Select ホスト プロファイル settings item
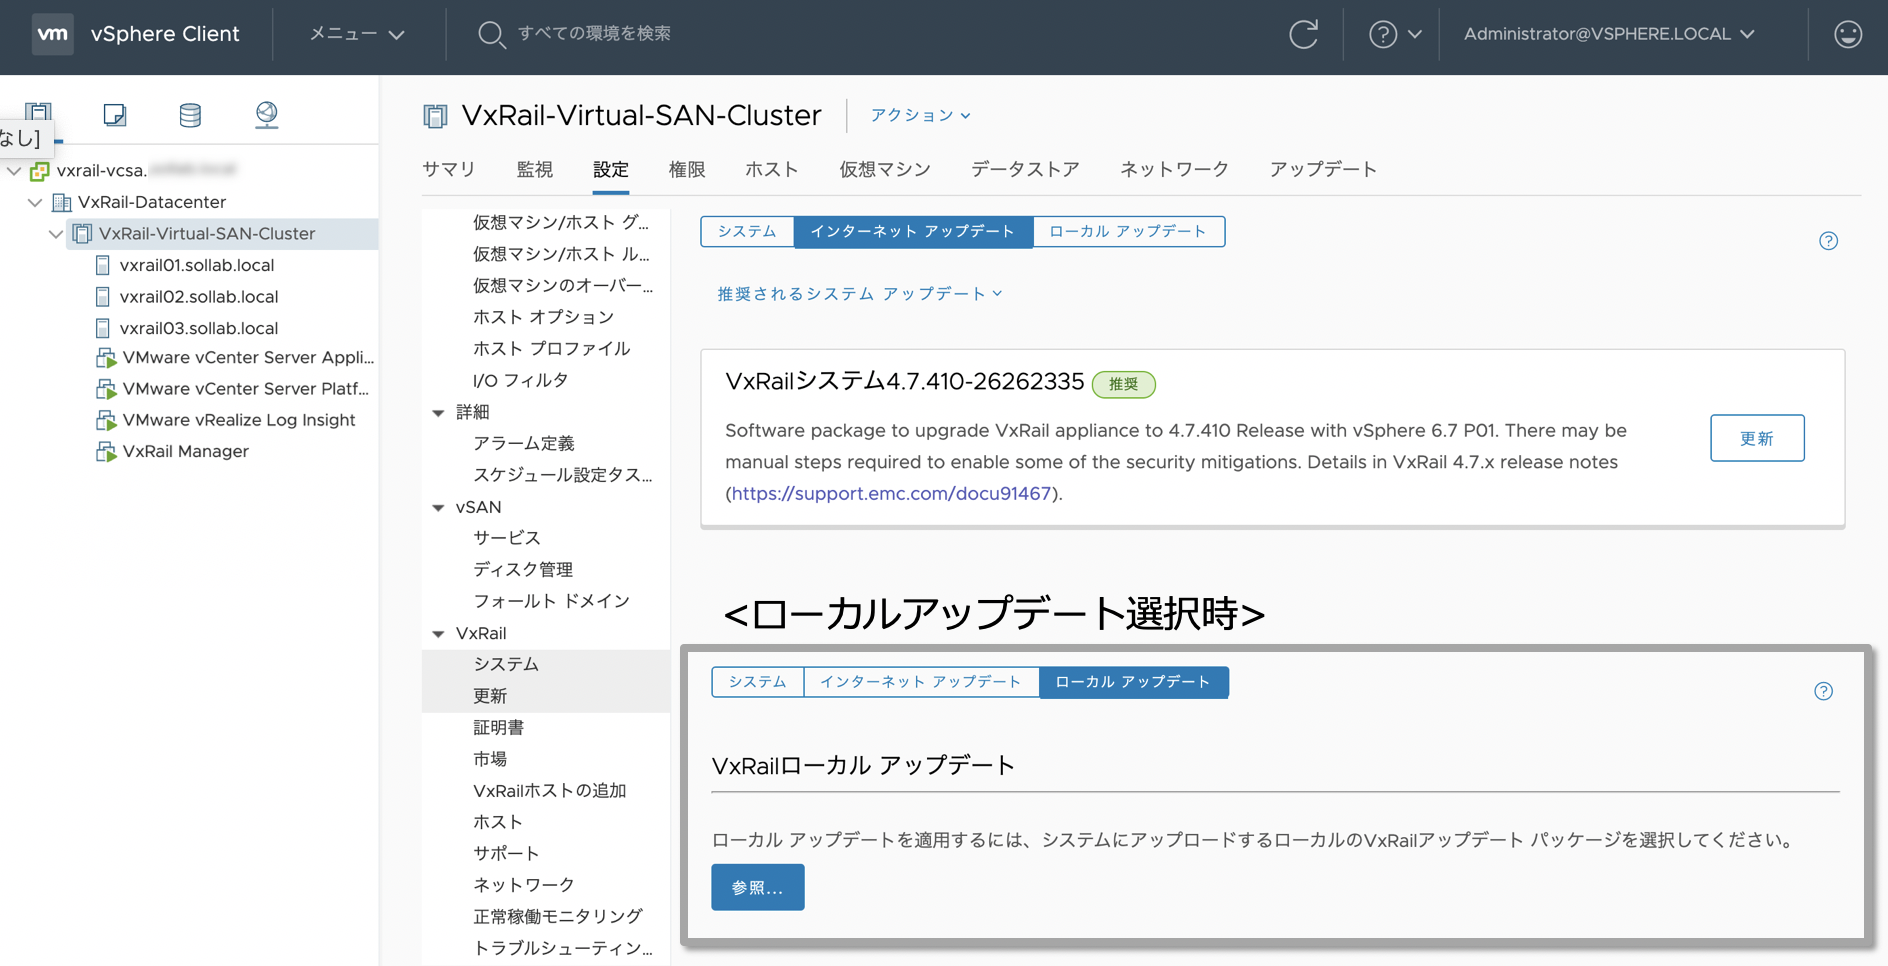This screenshot has width=1888, height=966. 551,349
